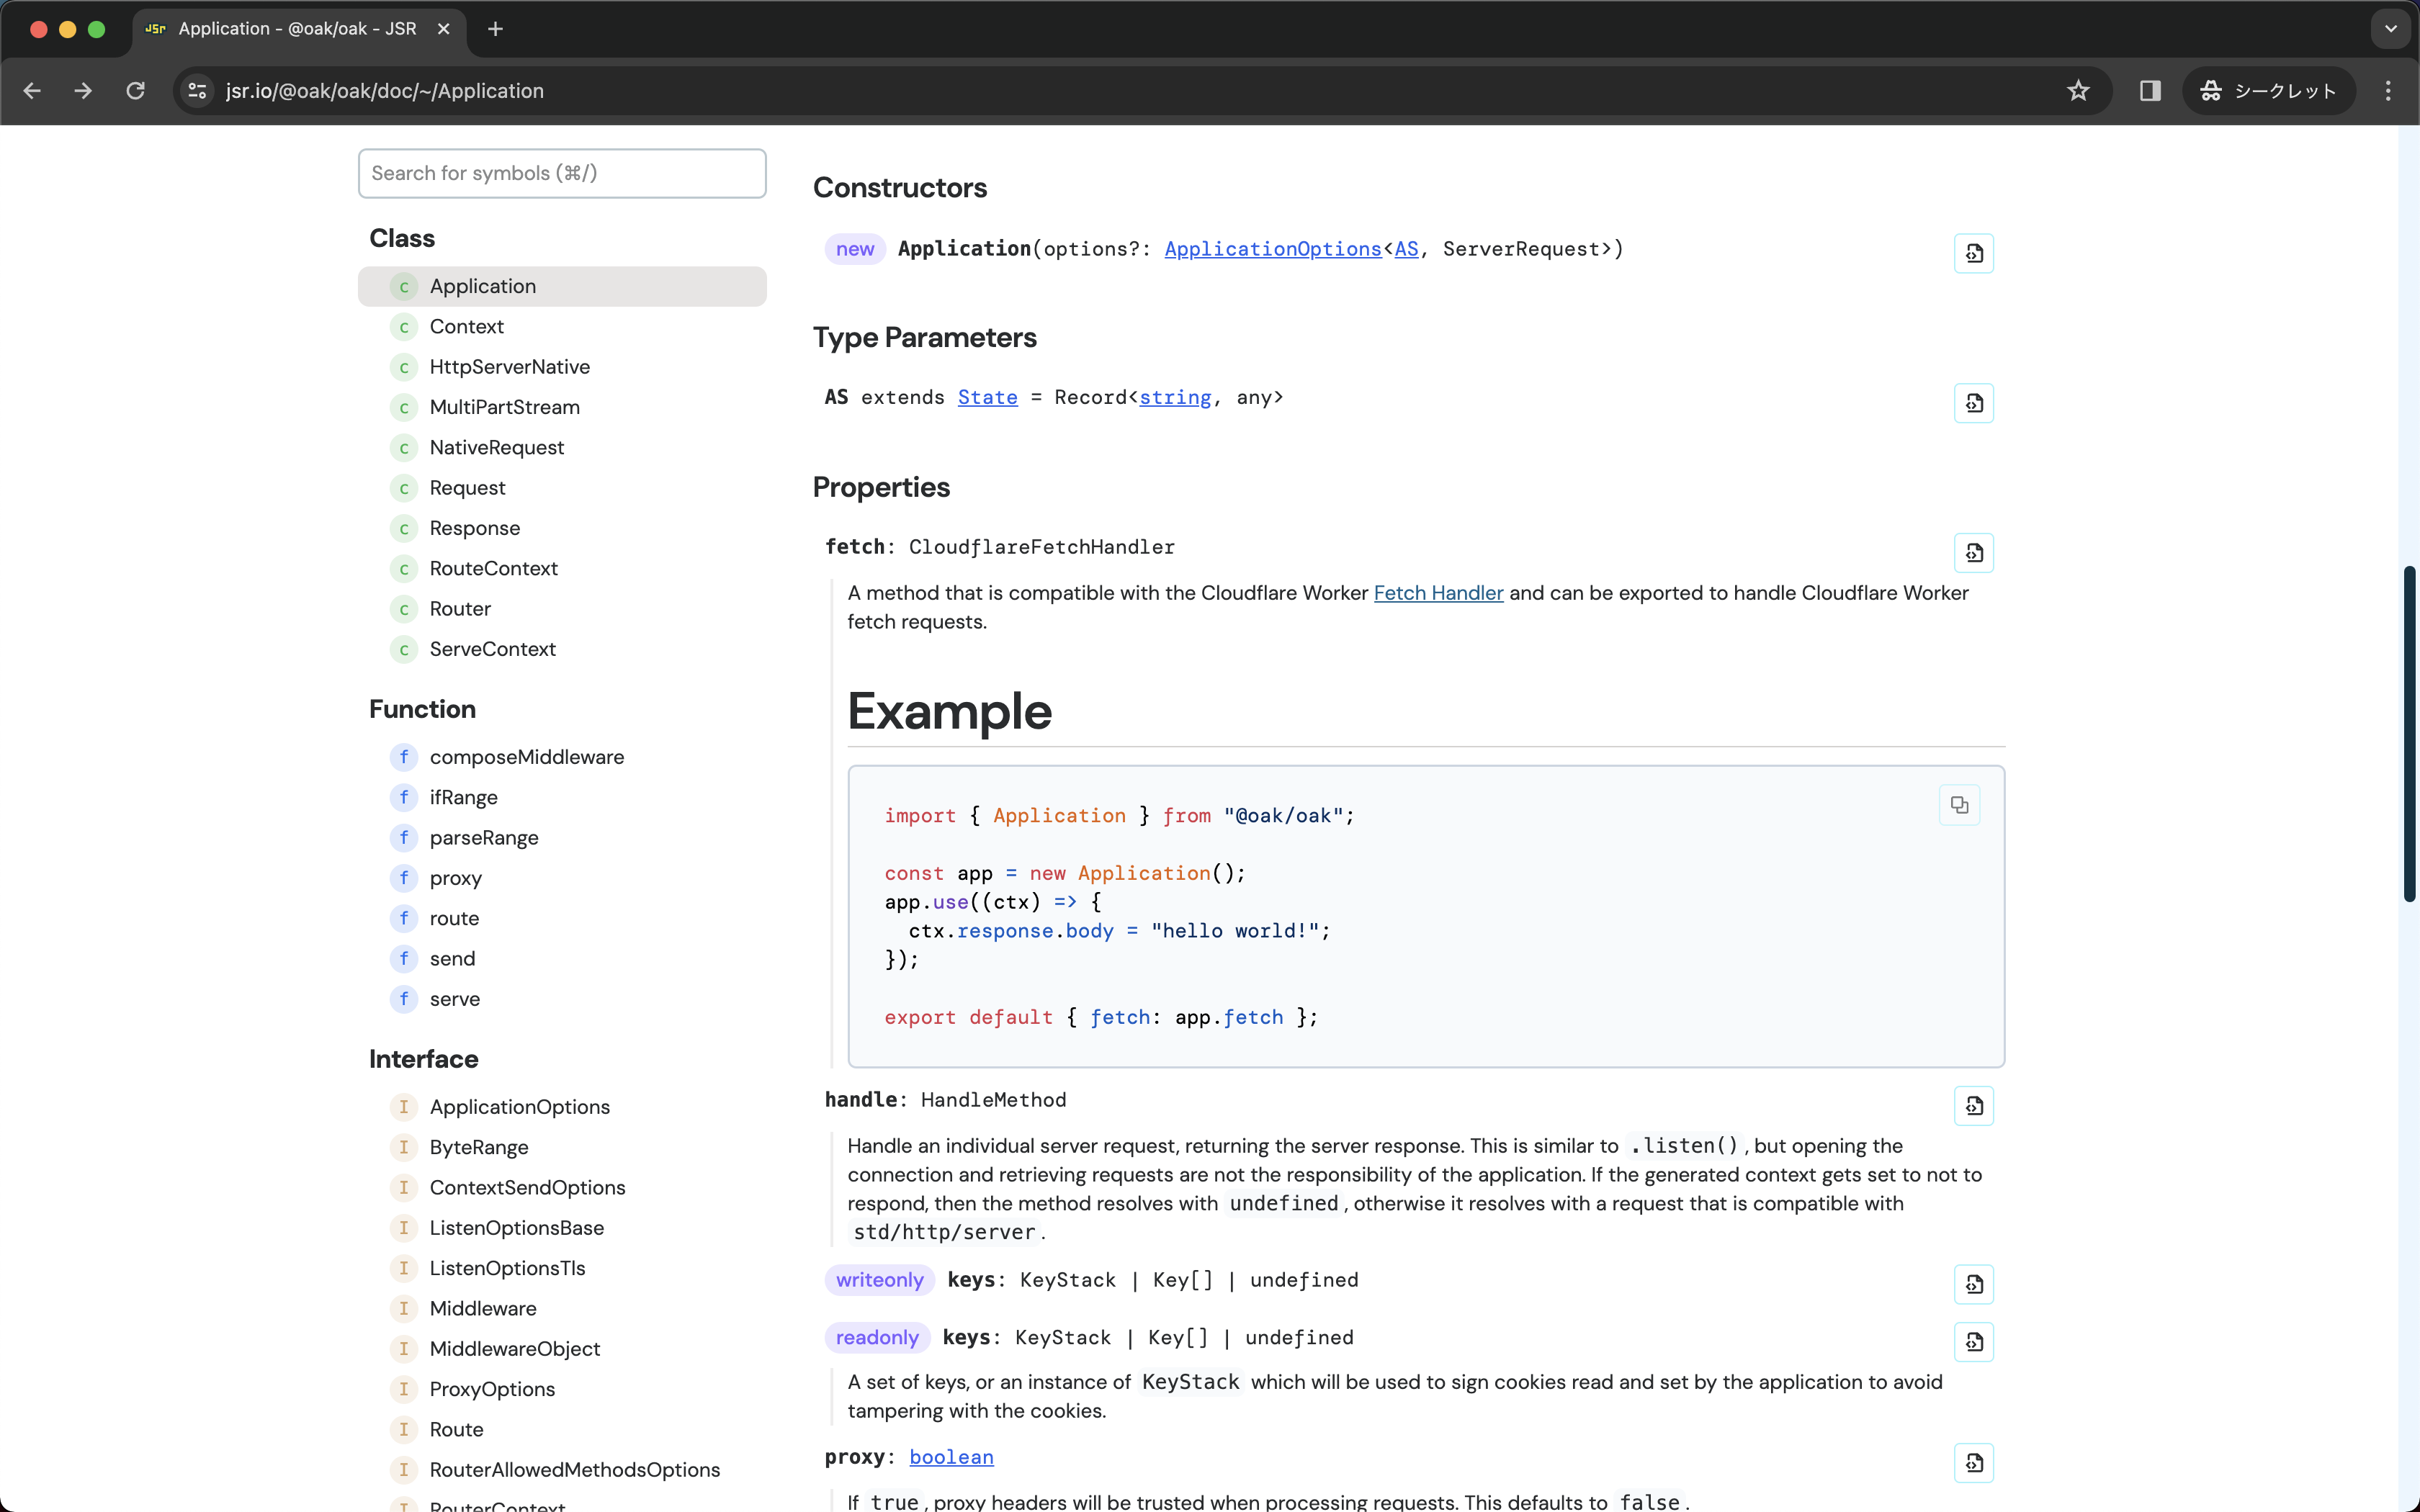View source for the handle property
The image size is (2420, 1512).
coord(1974,1106)
